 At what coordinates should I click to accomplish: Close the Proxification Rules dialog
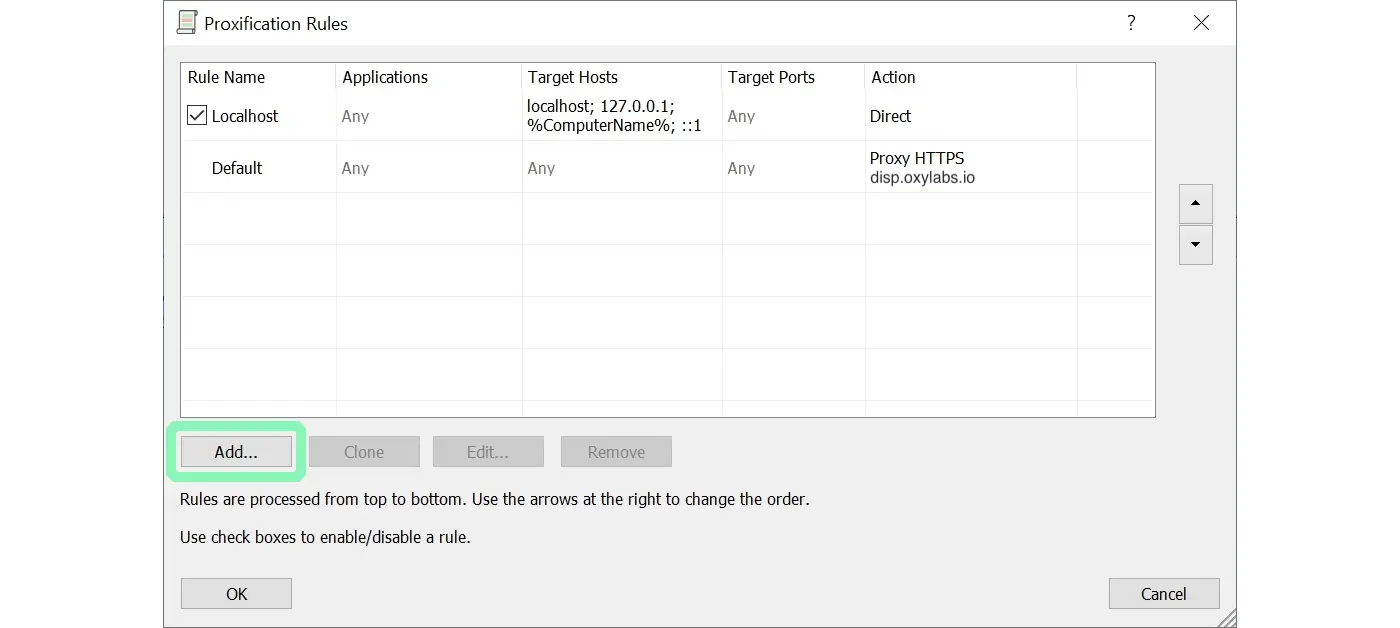[1201, 23]
